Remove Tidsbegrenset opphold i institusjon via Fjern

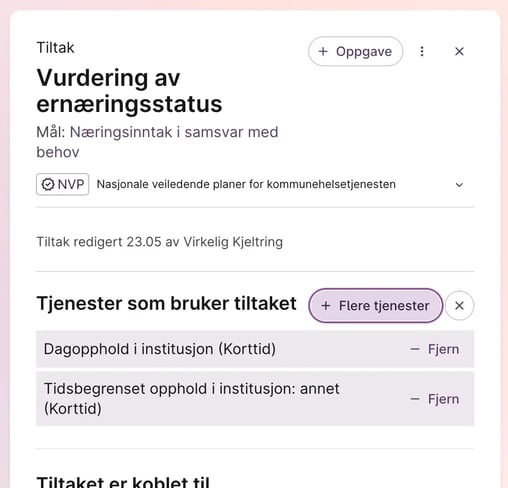(435, 399)
